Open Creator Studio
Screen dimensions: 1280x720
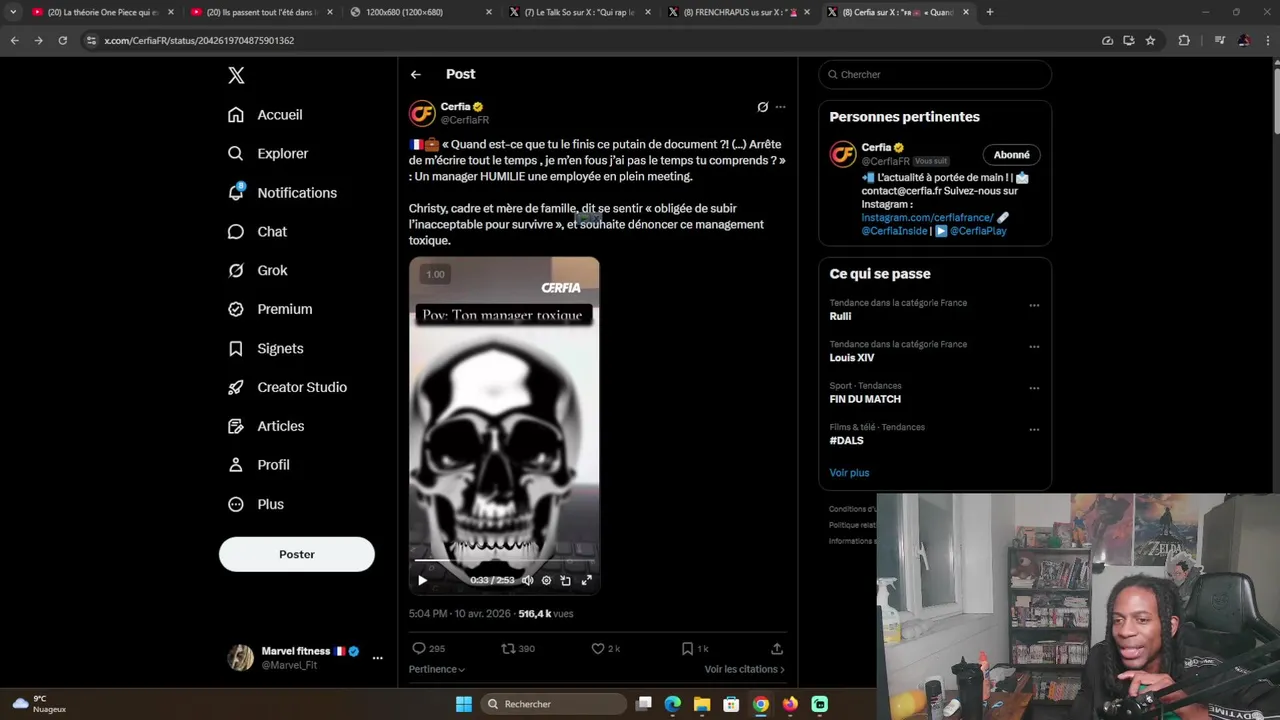(x=287, y=388)
